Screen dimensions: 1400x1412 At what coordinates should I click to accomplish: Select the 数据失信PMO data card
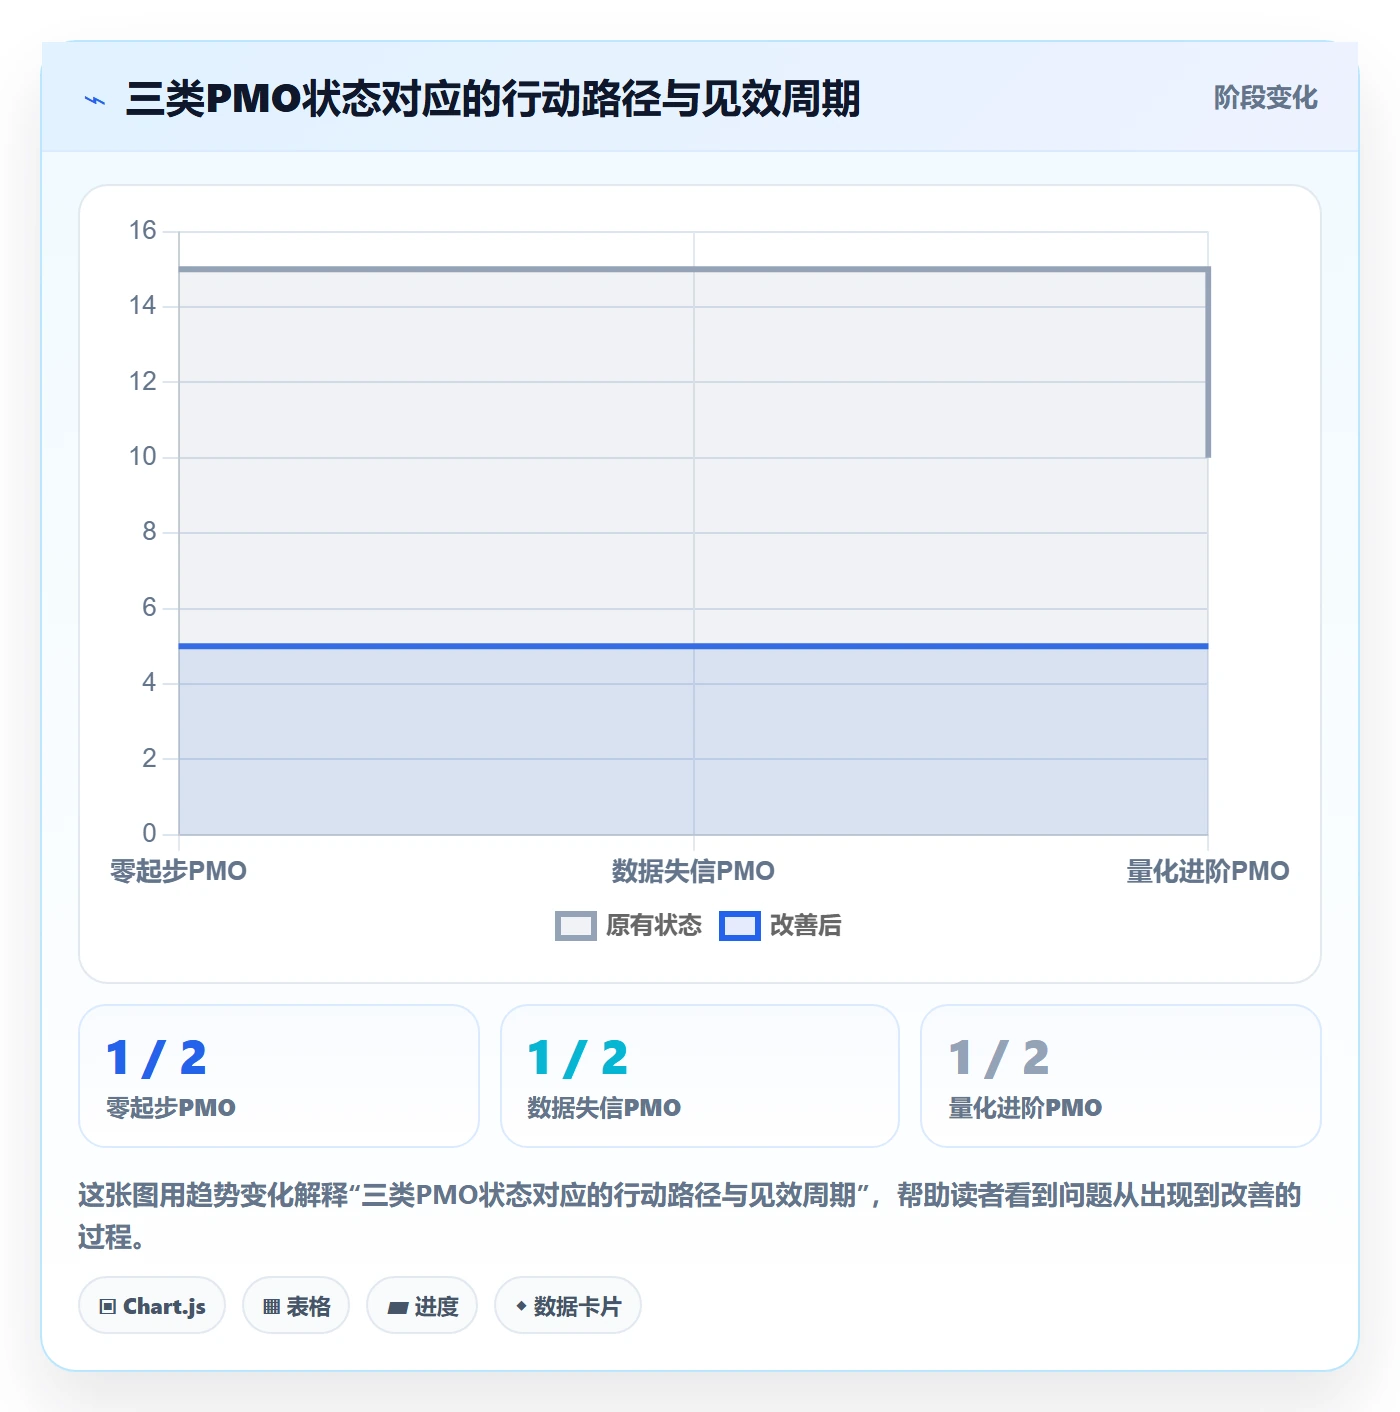point(700,1076)
